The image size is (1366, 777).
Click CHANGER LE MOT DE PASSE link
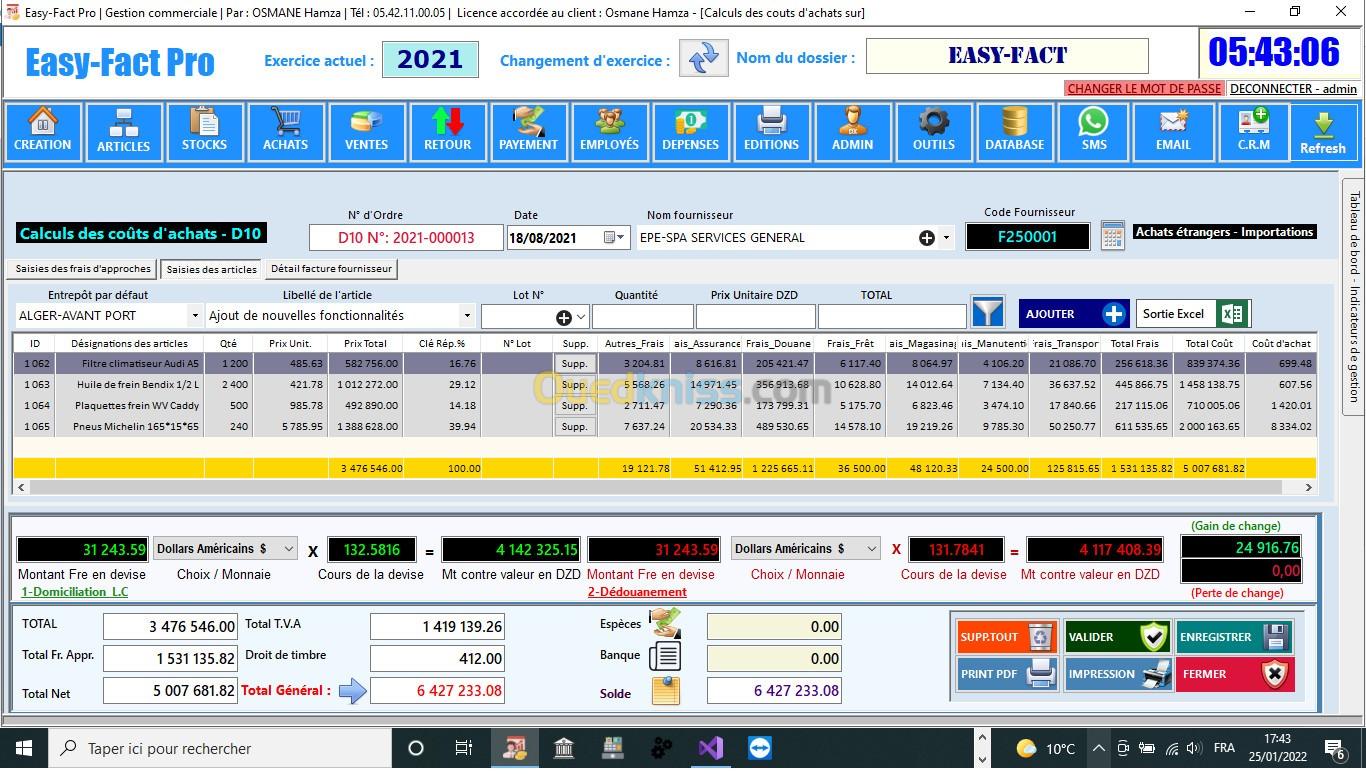click(x=1144, y=89)
